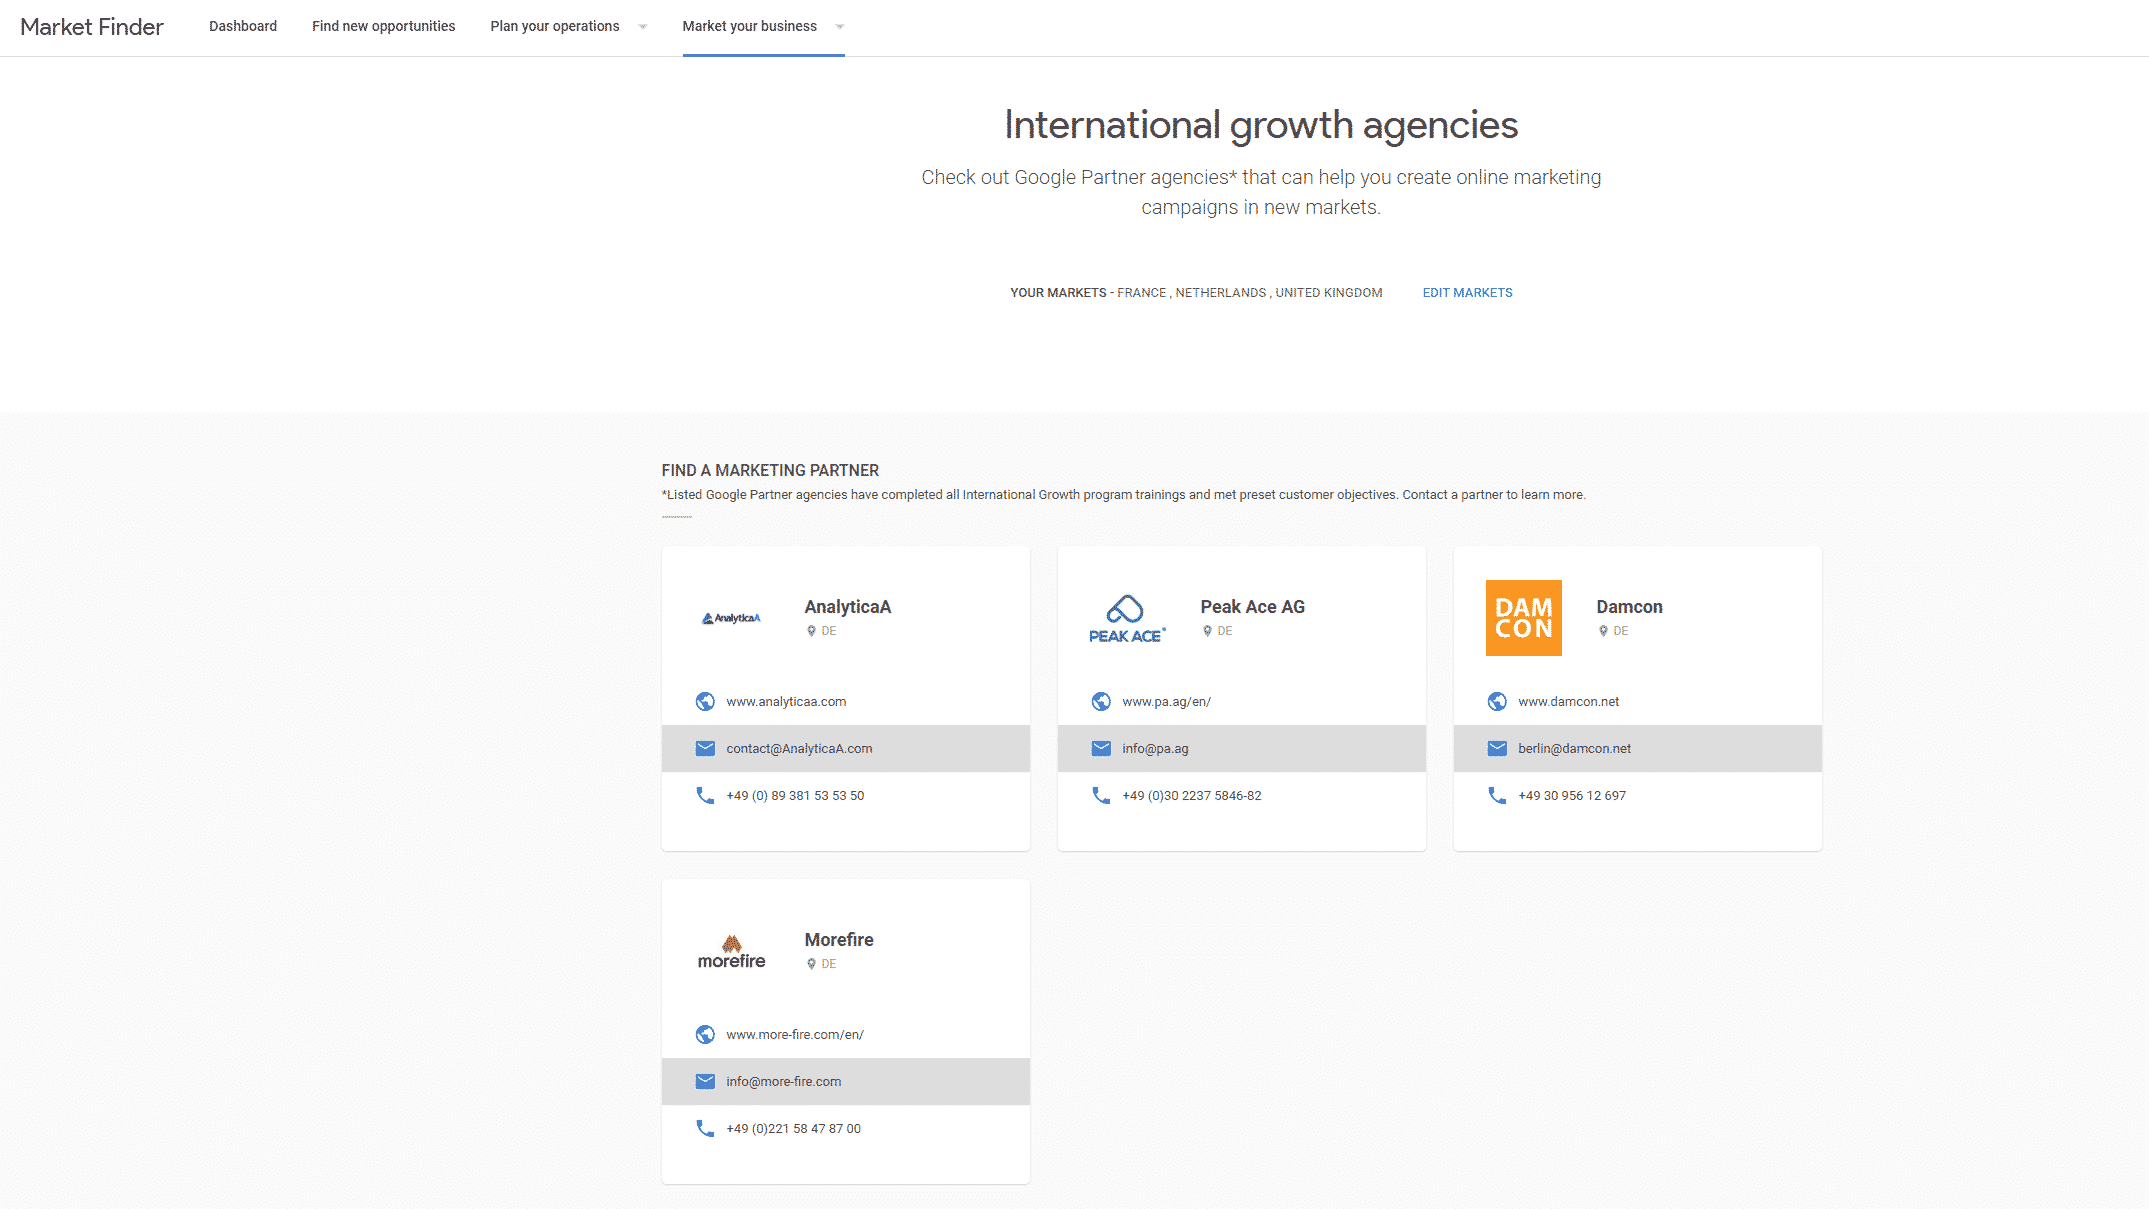Click the location pin under AnalyticaA name
The image size is (2149, 1209).
click(811, 631)
